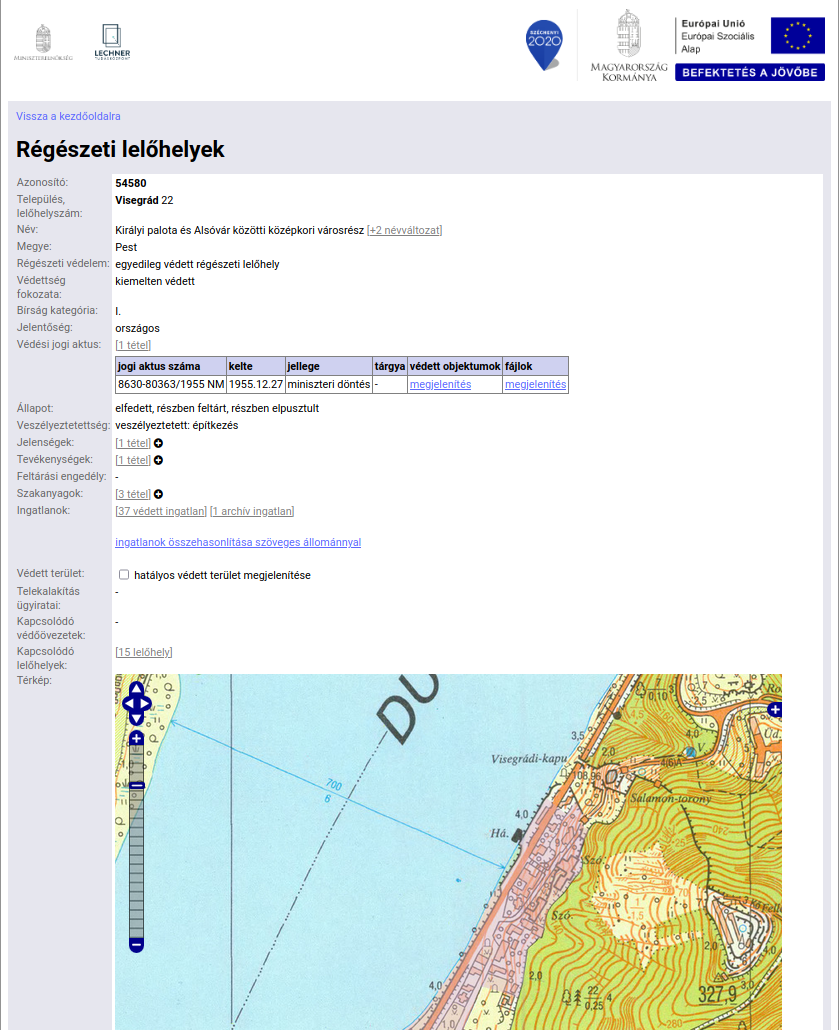Click the miniszteri döntés cell
Screen dimensions: 839x1030
click(x=329, y=384)
